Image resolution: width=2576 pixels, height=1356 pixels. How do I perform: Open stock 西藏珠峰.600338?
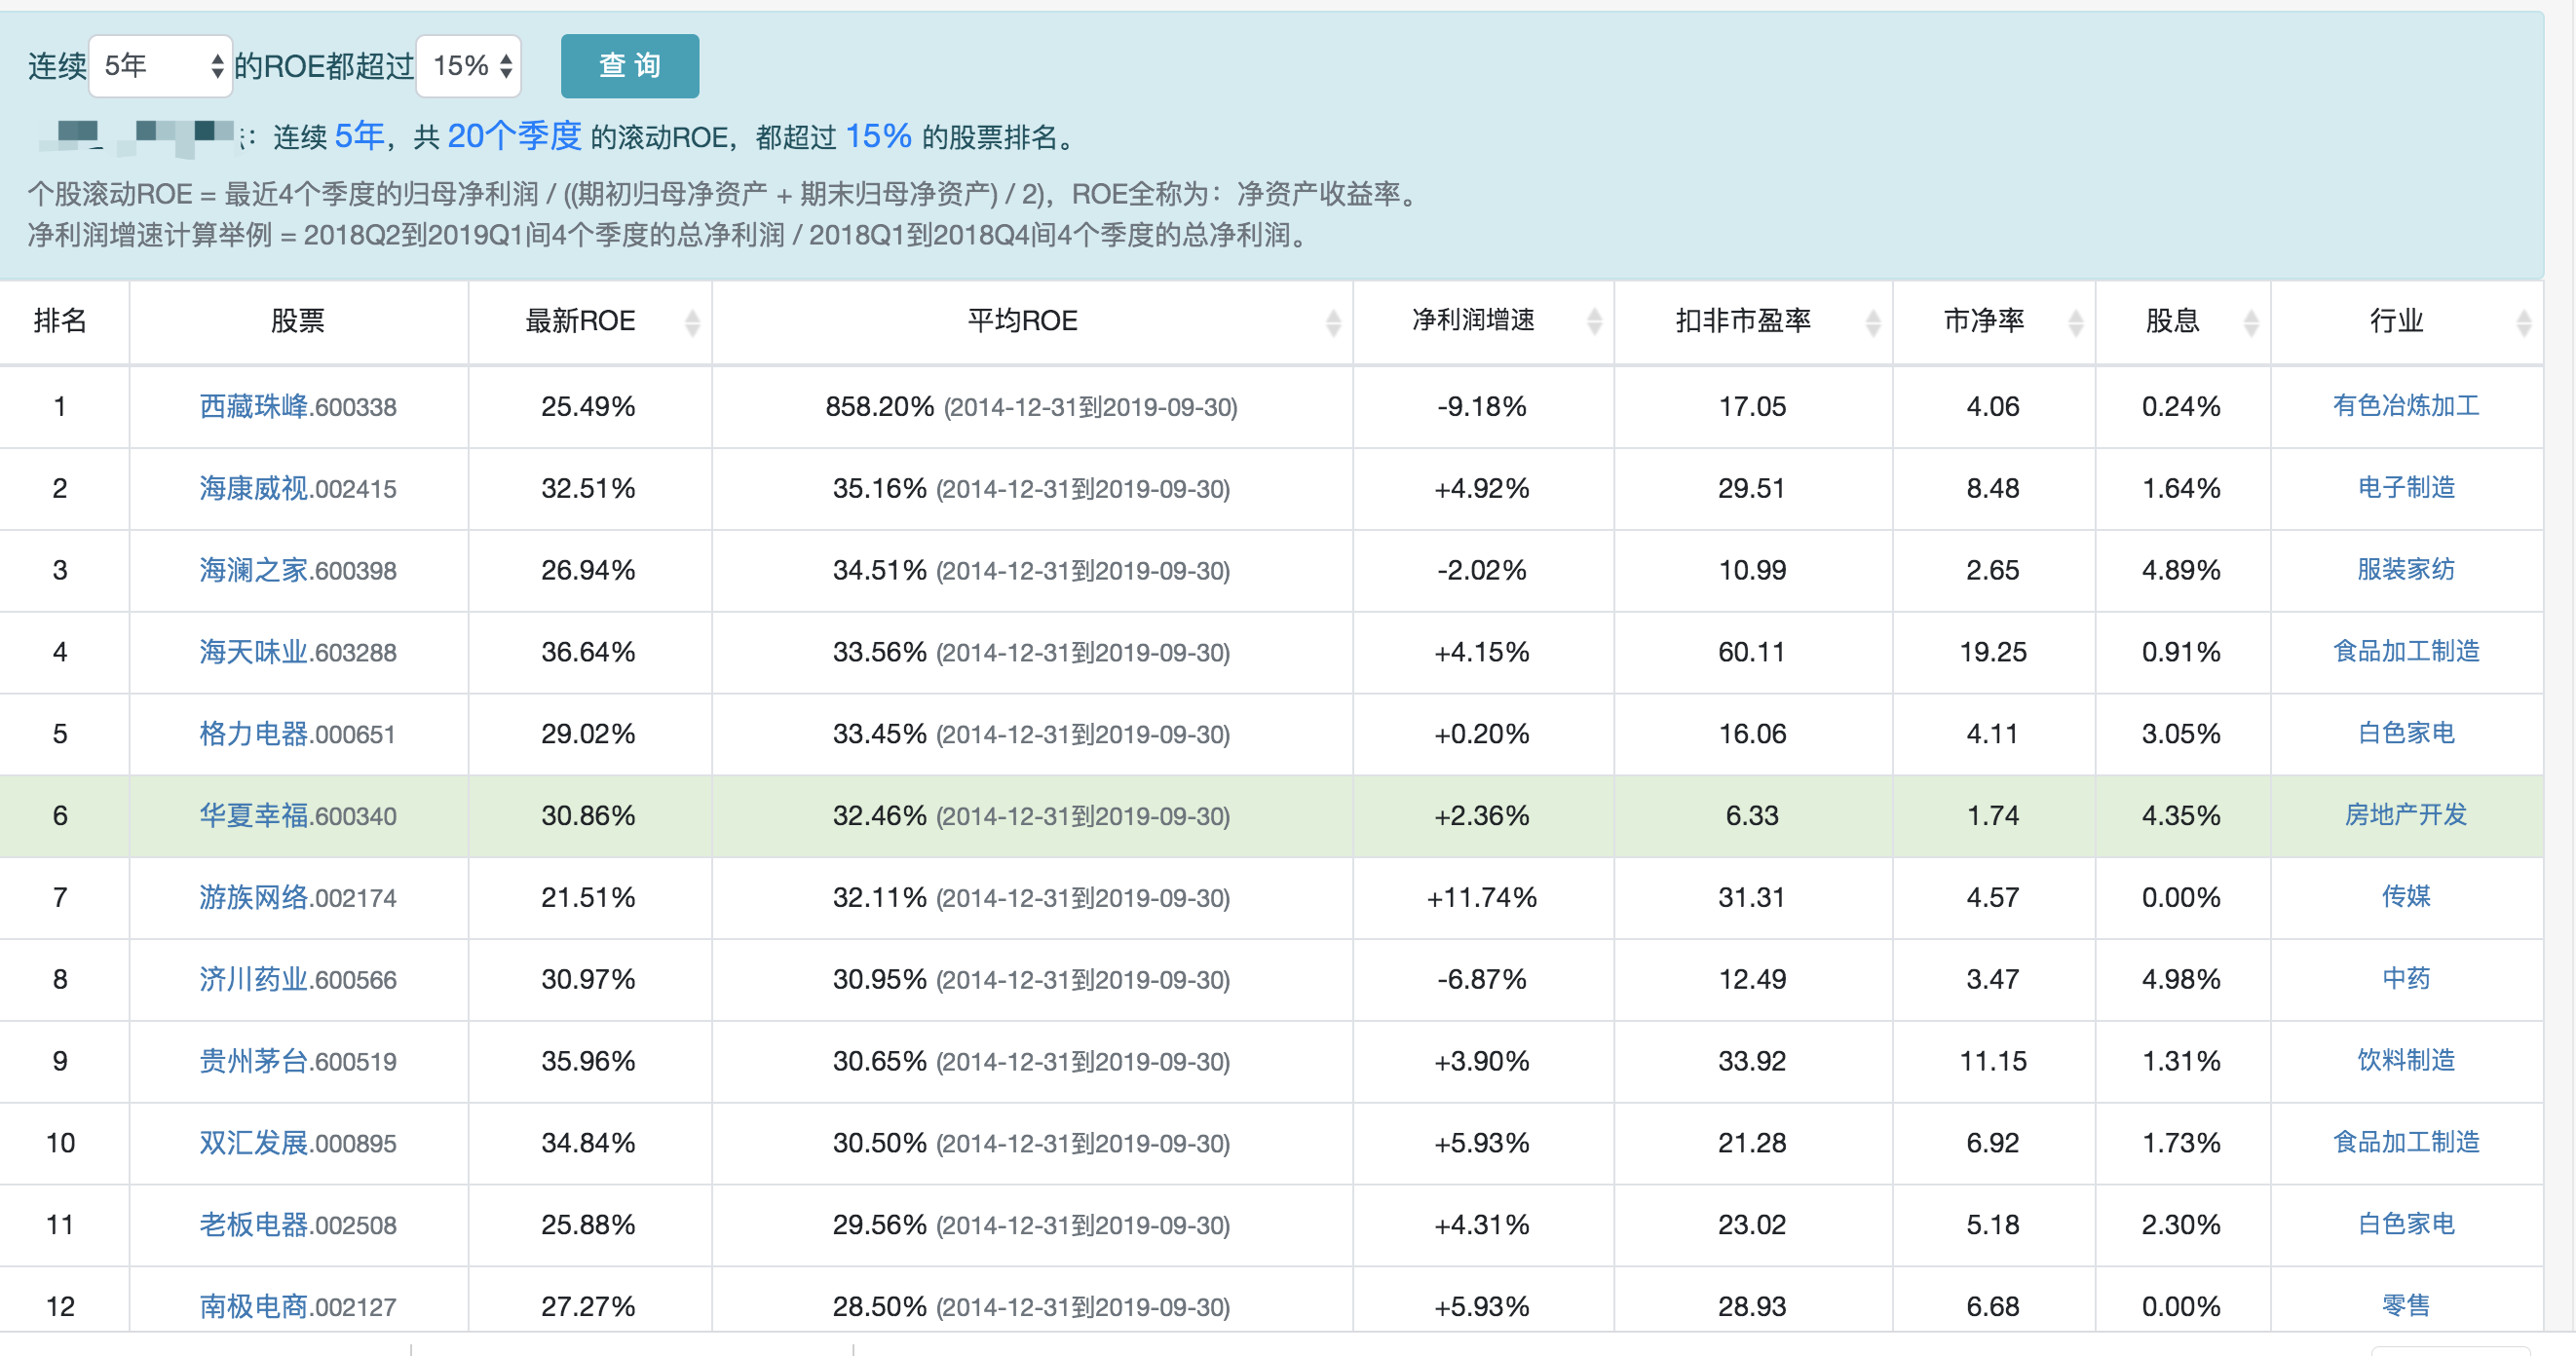pos(298,406)
